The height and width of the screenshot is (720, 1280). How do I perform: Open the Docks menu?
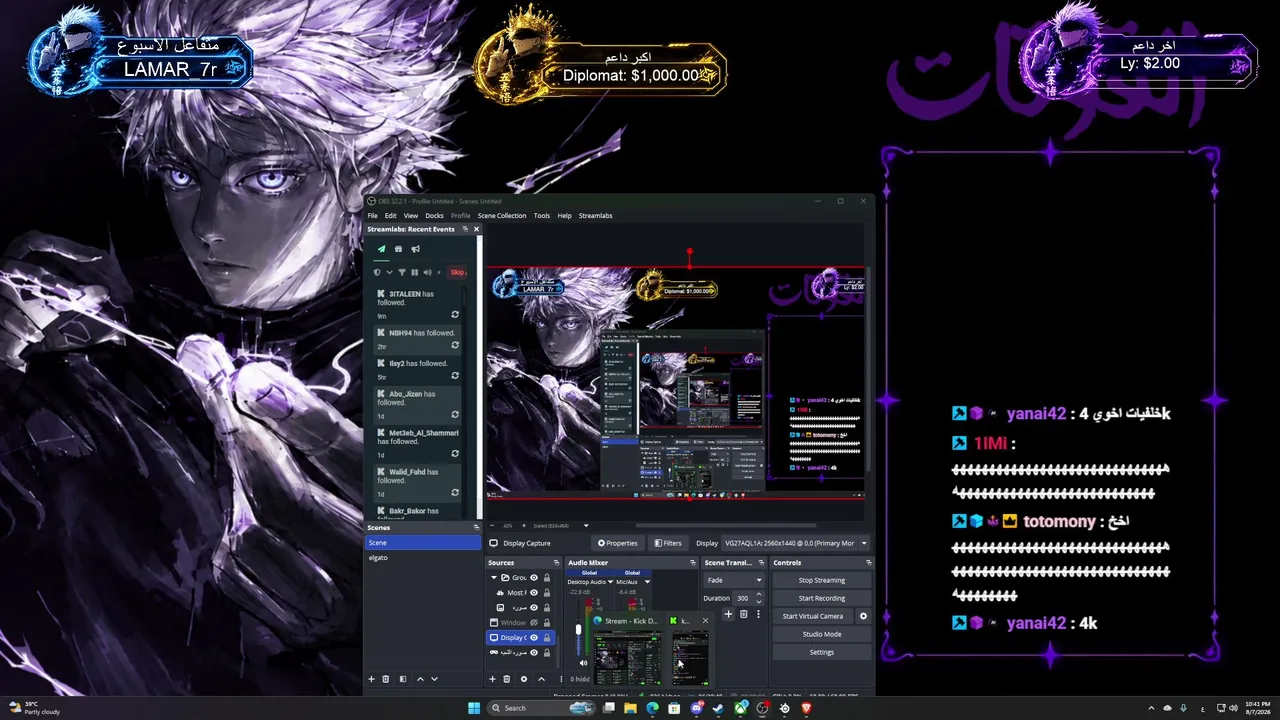[x=434, y=215]
